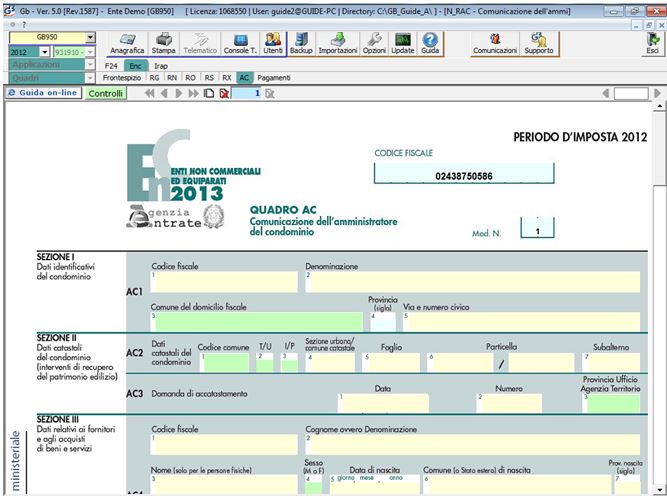Open the RG quadro tab

154,78
